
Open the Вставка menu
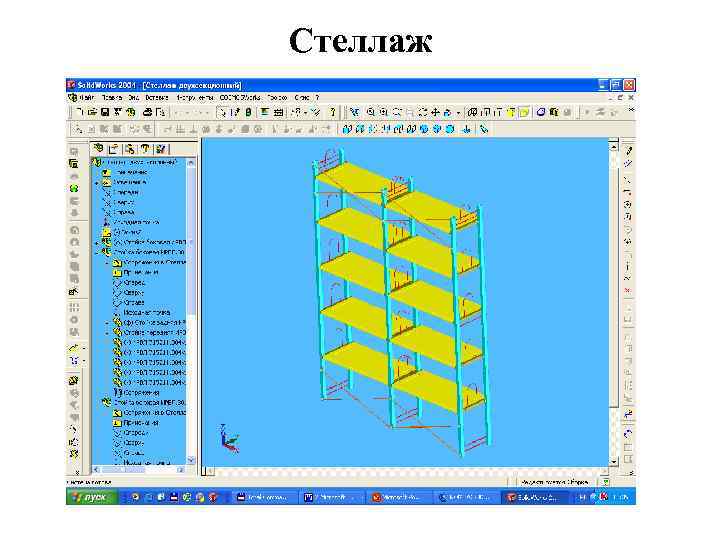point(157,98)
